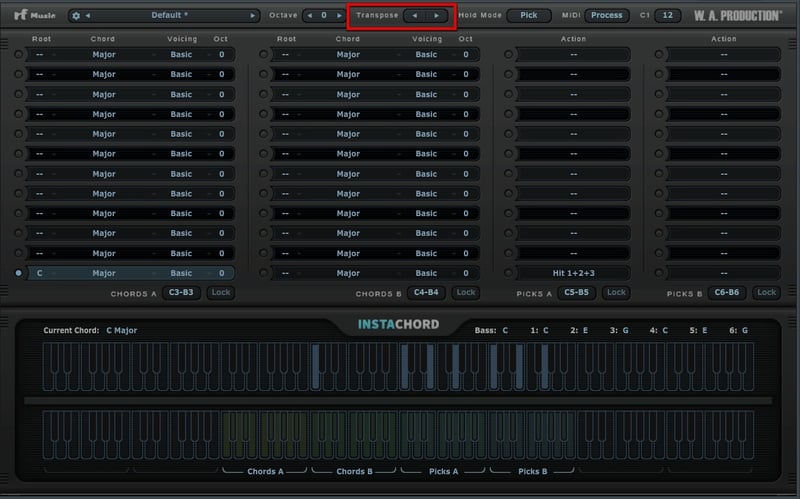Click the W. A. Production logo
Viewport: 800px width, 499px height.
tap(737, 16)
